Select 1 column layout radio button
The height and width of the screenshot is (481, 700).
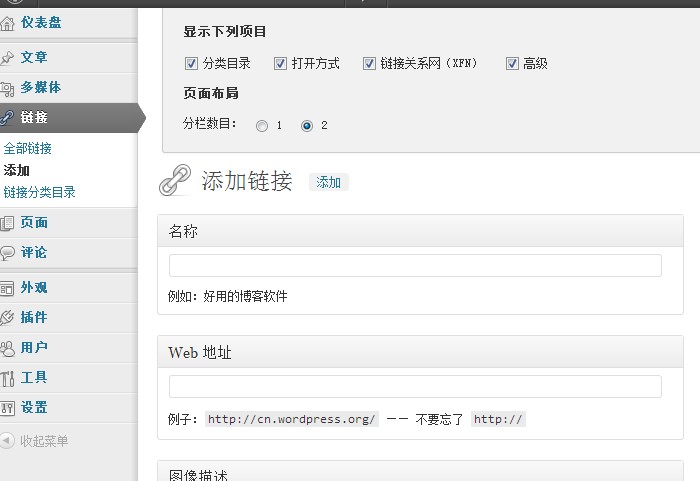point(262,126)
